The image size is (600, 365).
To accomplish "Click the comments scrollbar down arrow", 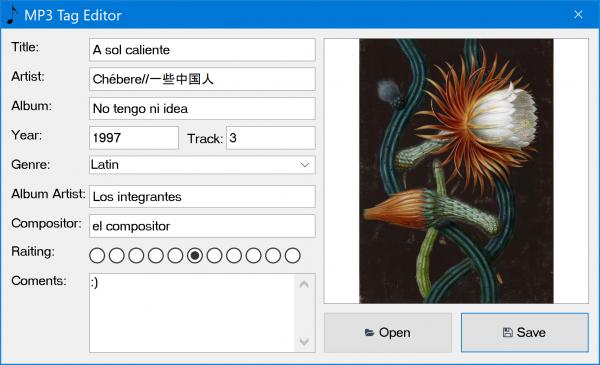I will 304,342.
